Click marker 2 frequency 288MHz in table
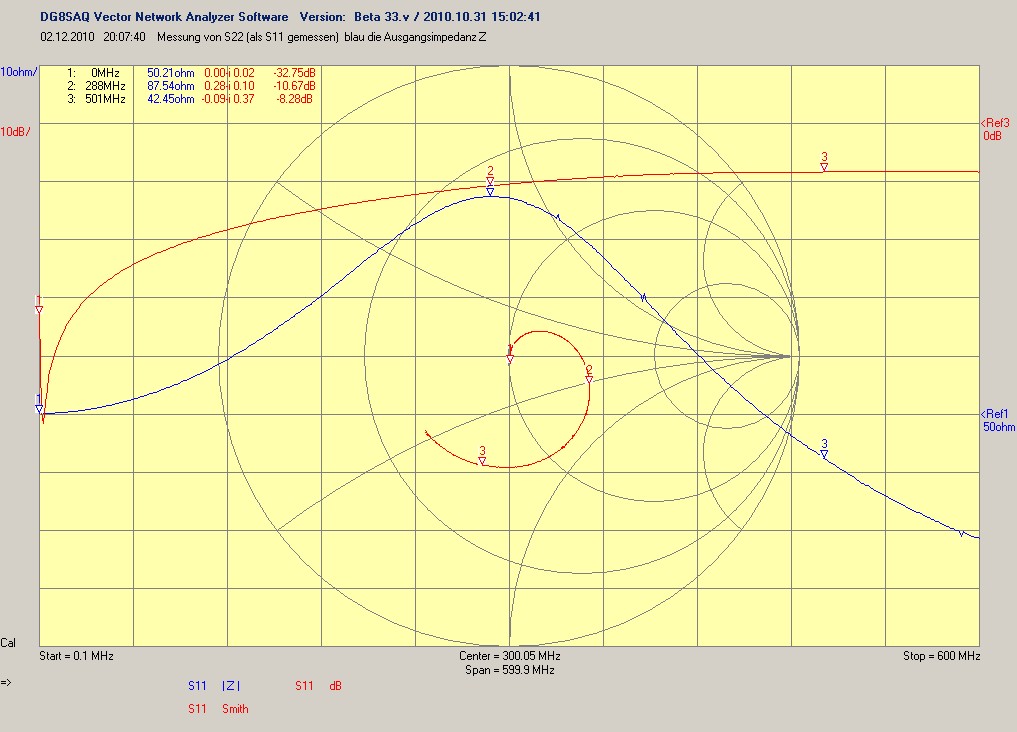 (x=105, y=86)
